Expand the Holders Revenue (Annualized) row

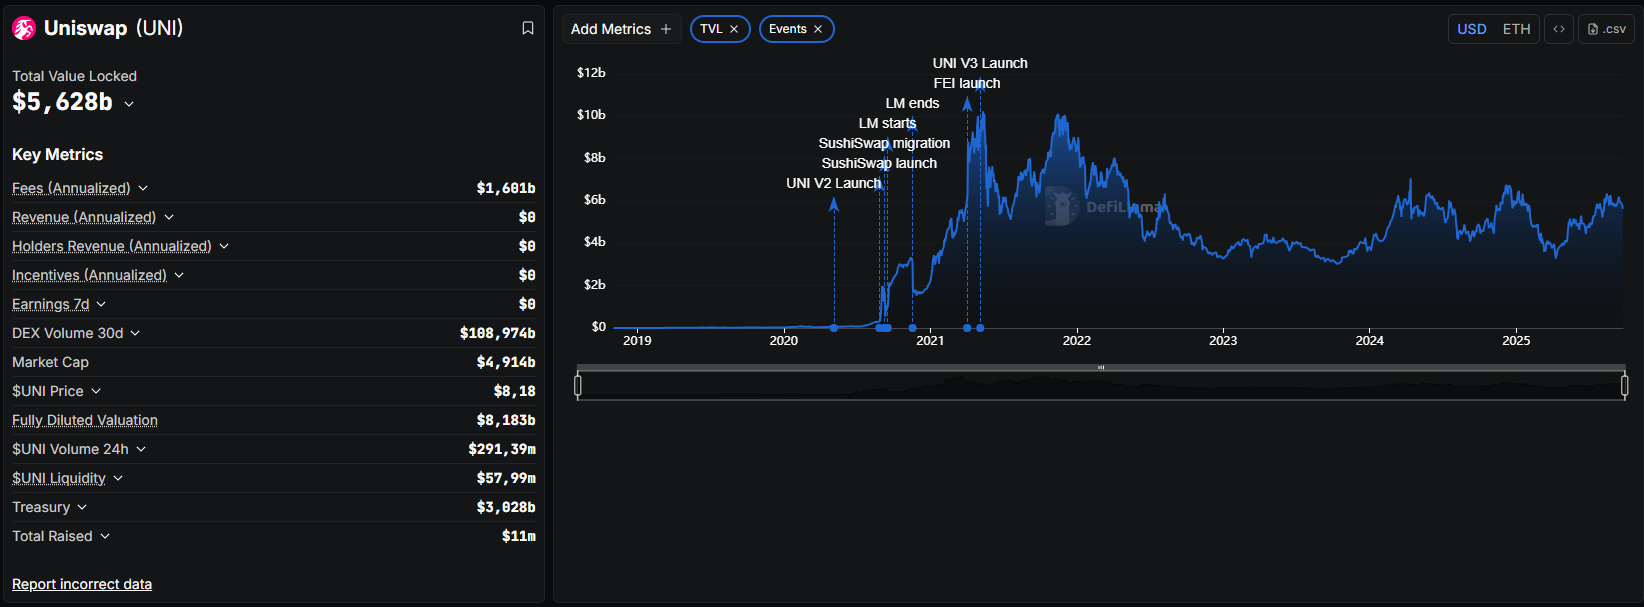pyautogui.click(x=224, y=246)
